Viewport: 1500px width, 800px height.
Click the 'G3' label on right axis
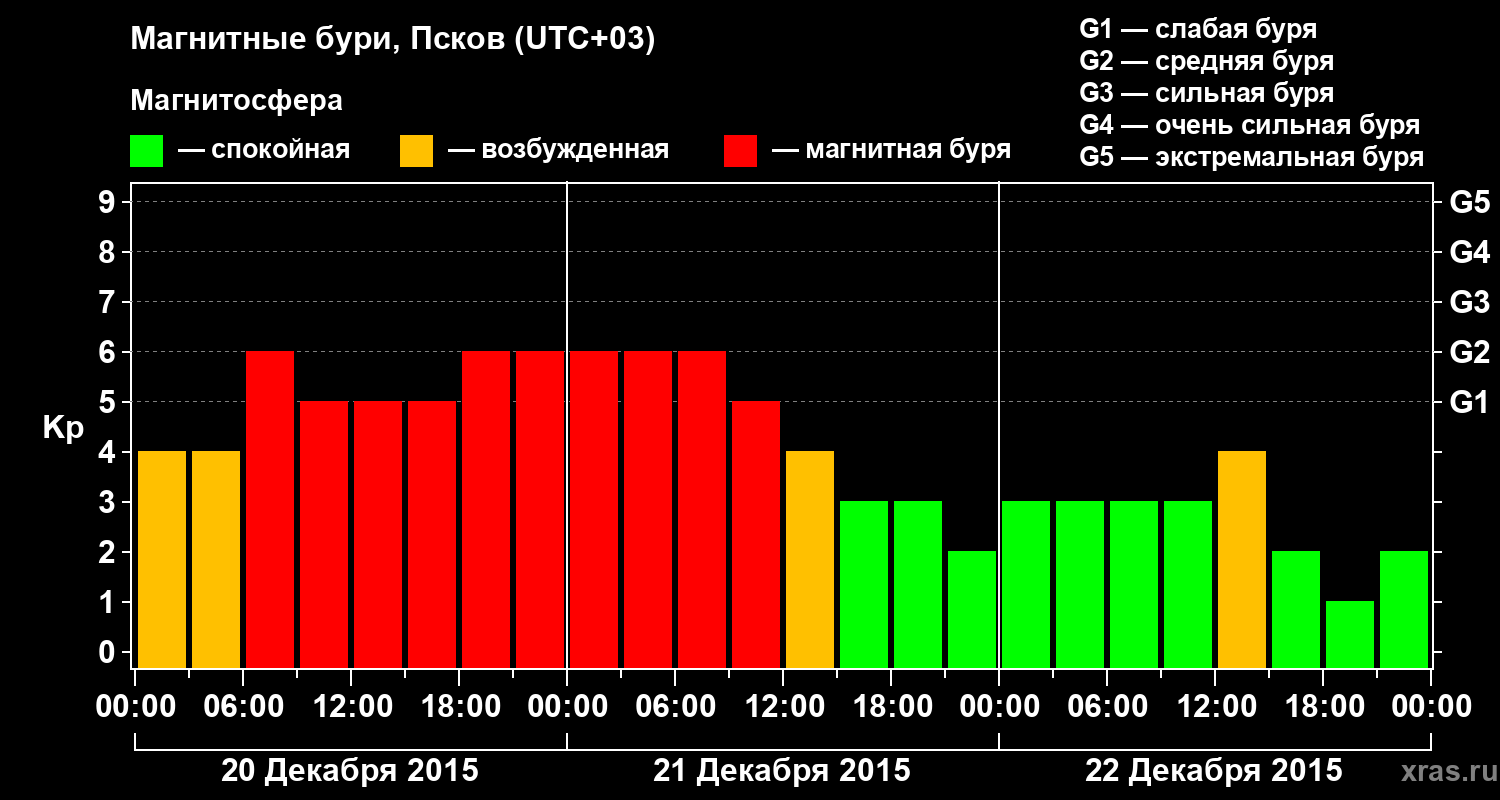pyautogui.click(x=1469, y=302)
